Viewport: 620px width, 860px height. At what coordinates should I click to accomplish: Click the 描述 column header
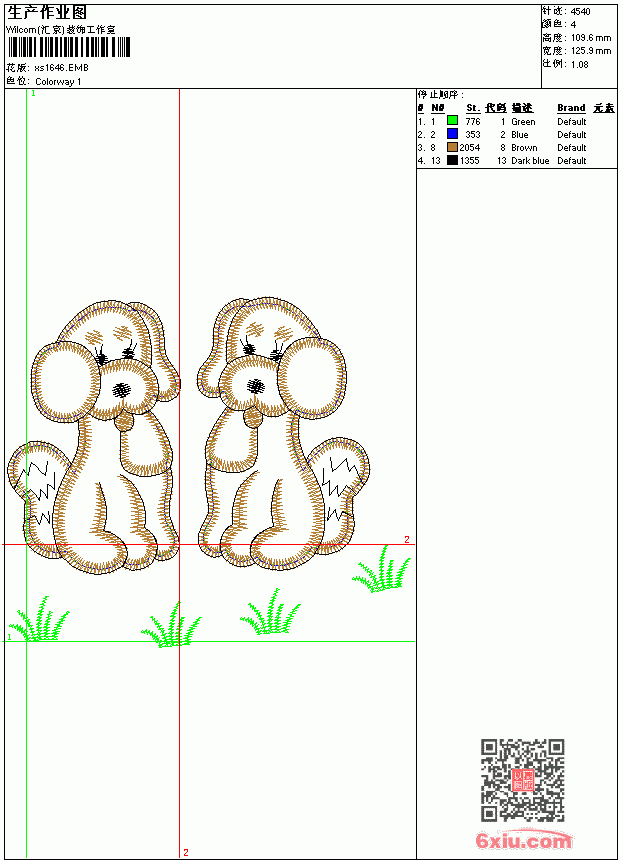[522, 108]
